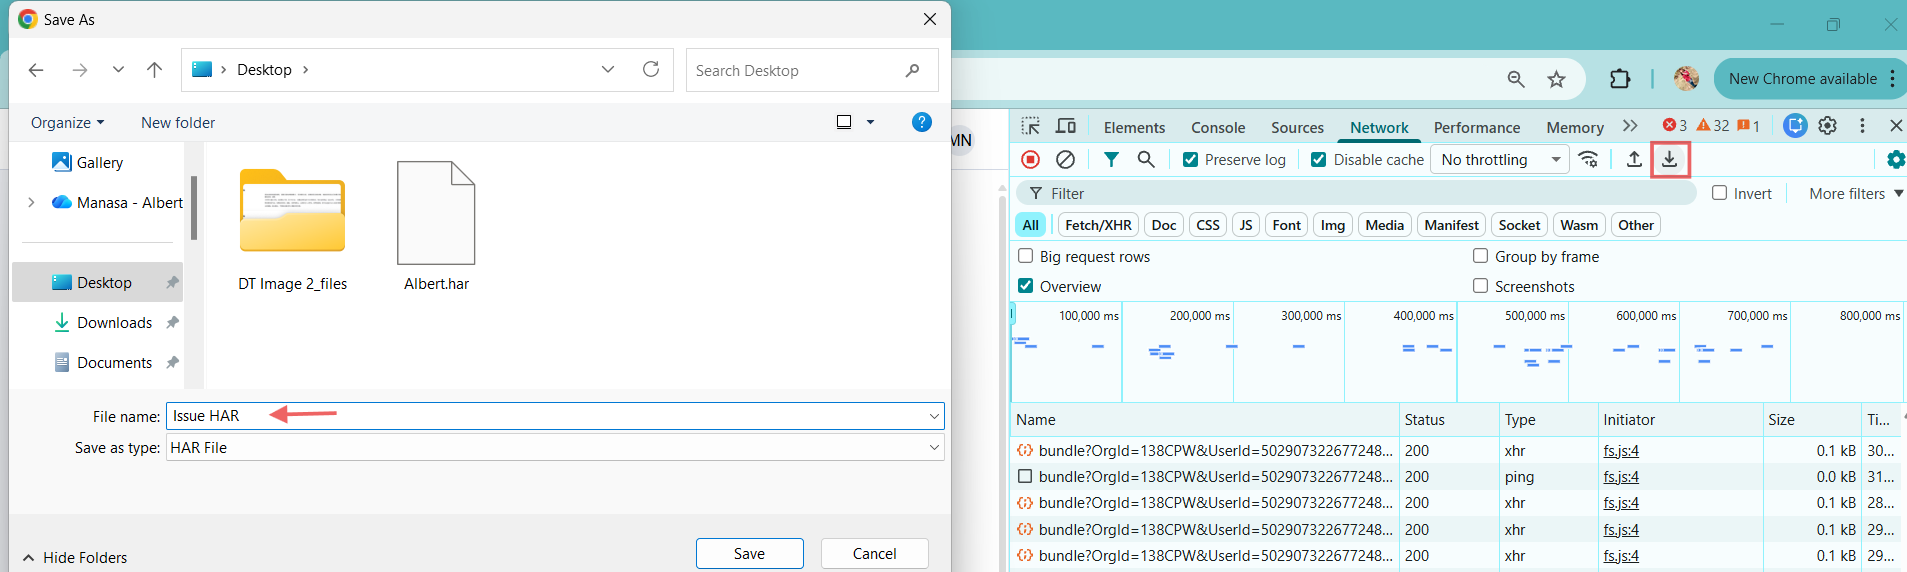Open the Organize menu dropdown
The width and height of the screenshot is (1907, 572).
(x=67, y=123)
